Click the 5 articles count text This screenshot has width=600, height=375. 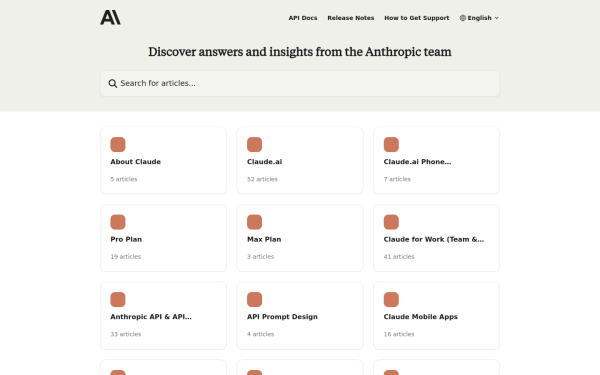click(124, 179)
